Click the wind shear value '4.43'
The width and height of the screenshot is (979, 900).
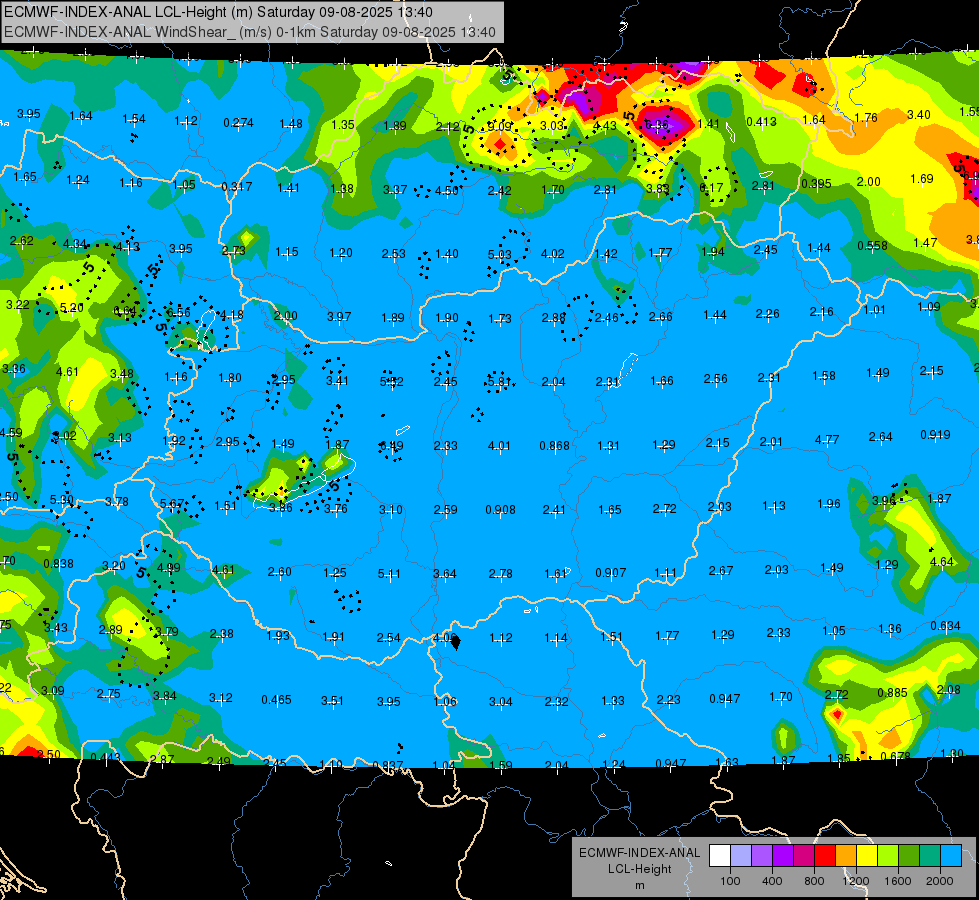604,126
